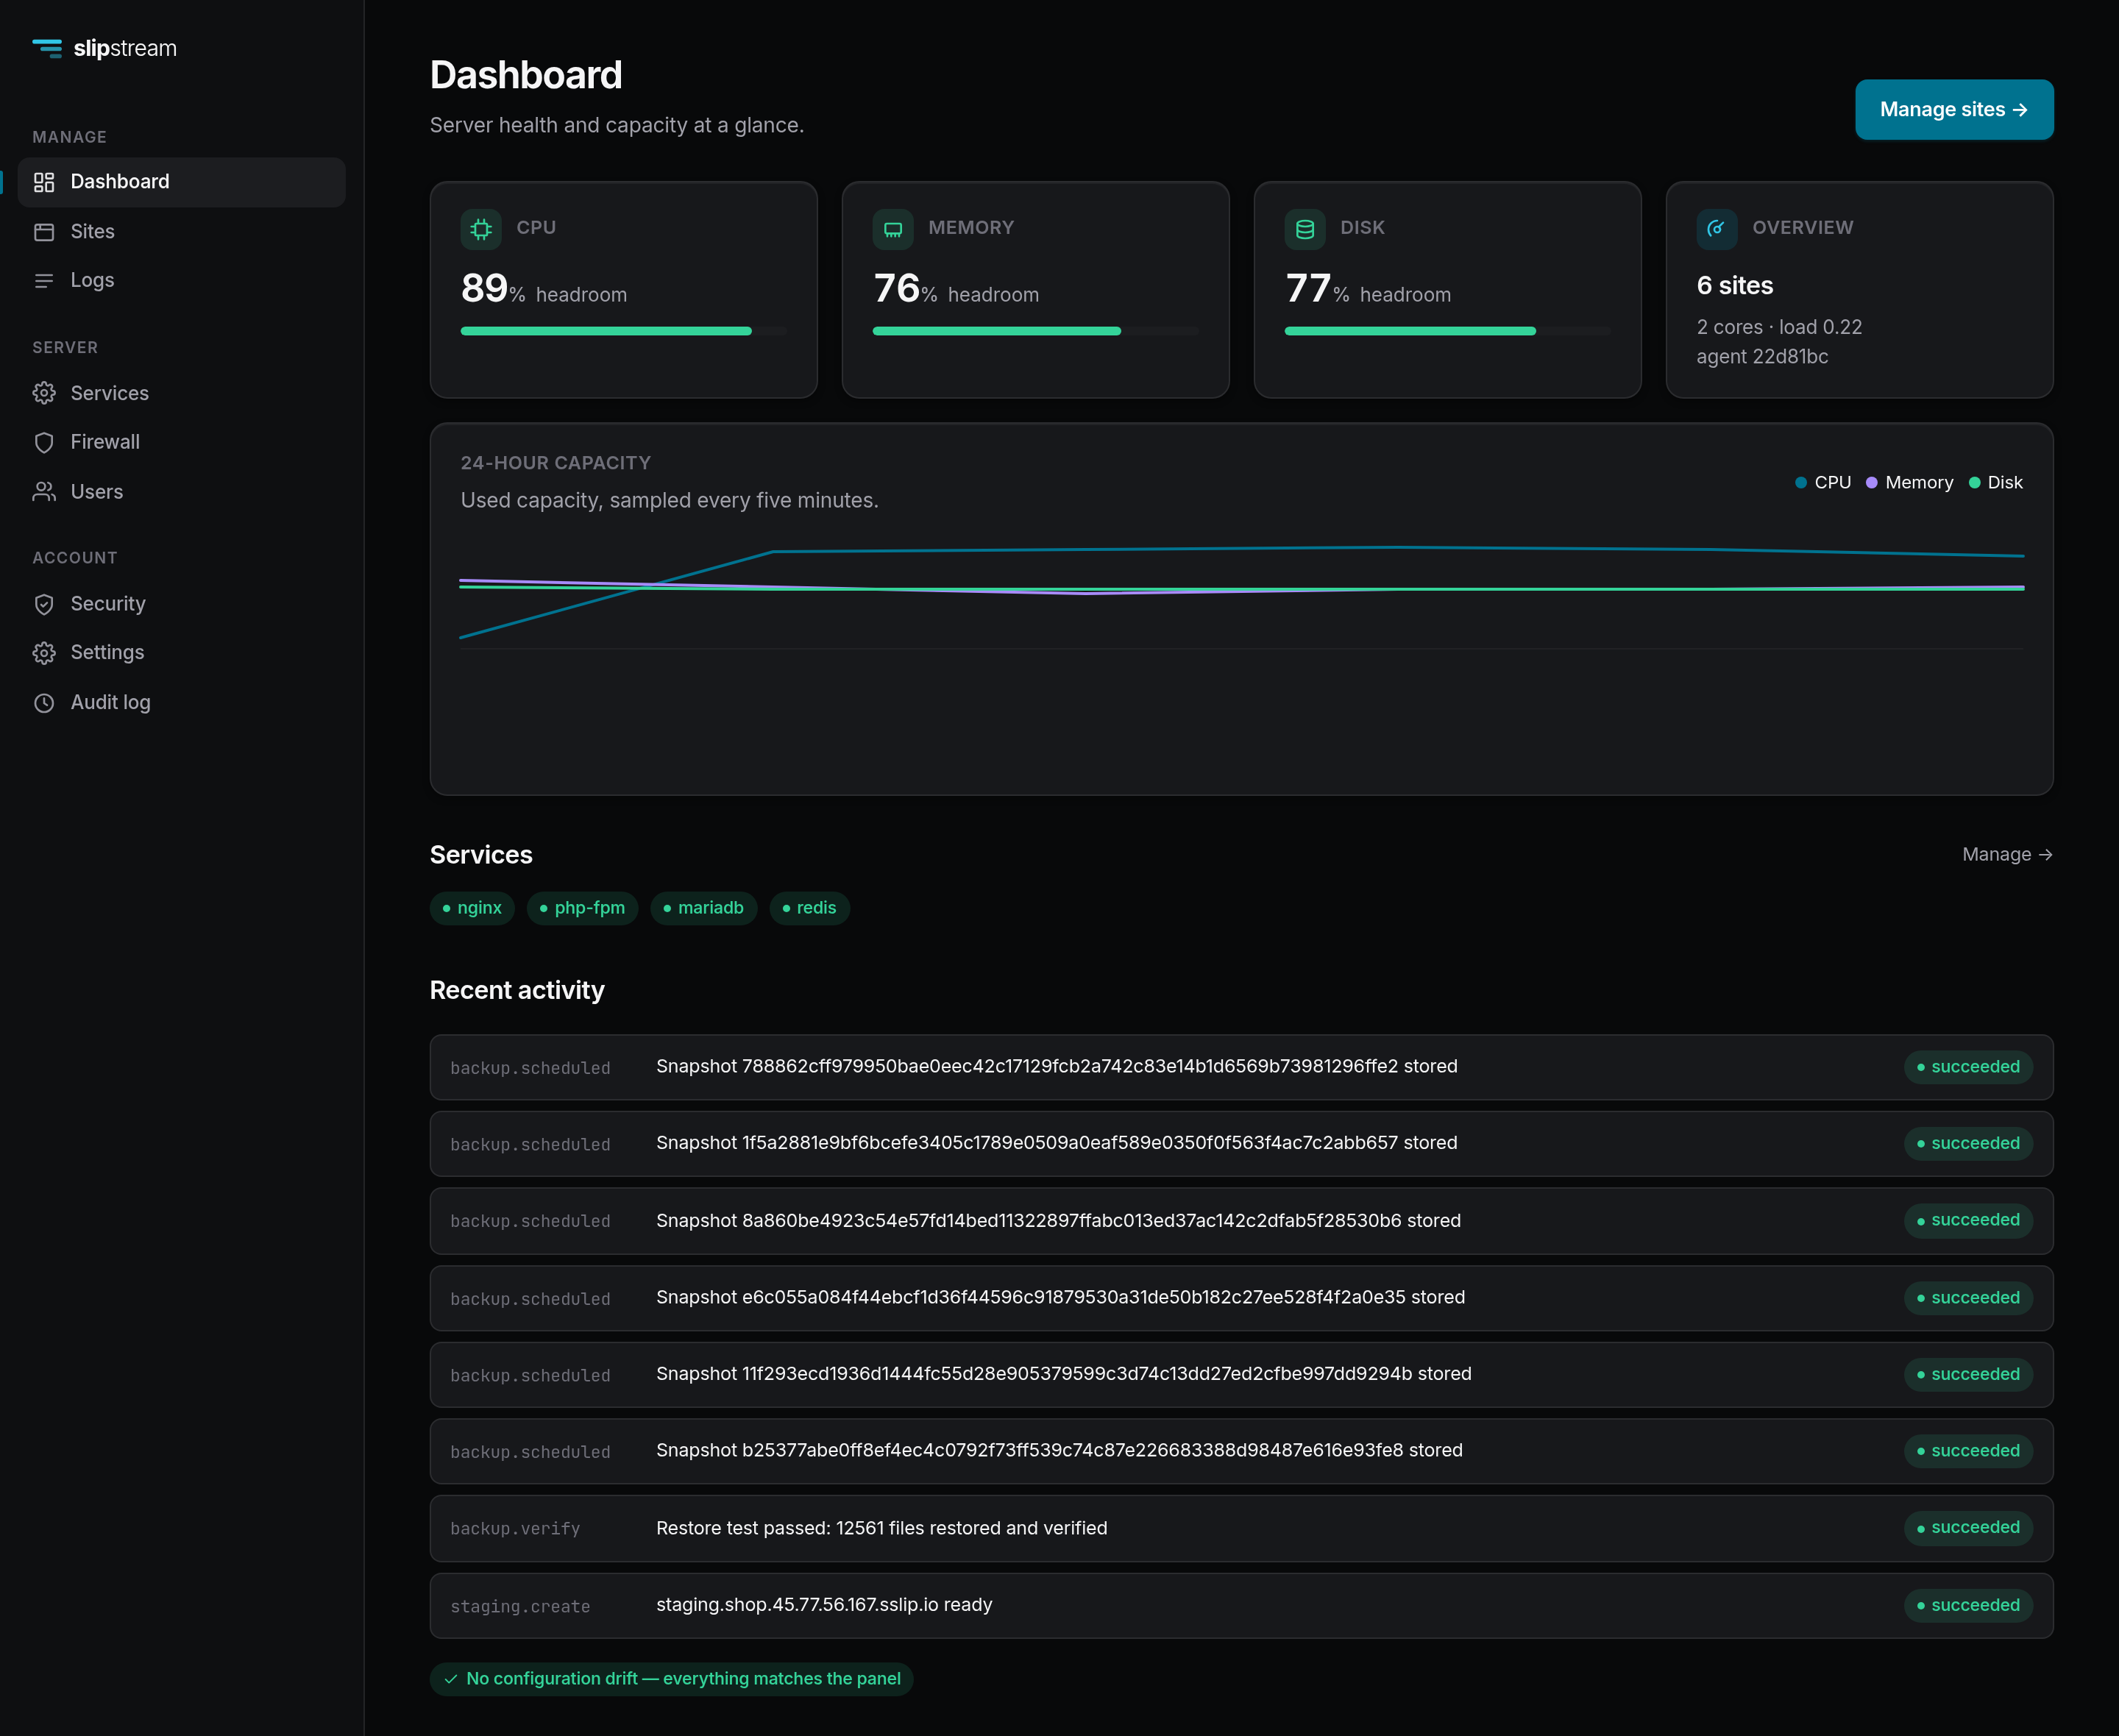
Task: Go to Firewall in the sidebar
Action: (x=182, y=442)
